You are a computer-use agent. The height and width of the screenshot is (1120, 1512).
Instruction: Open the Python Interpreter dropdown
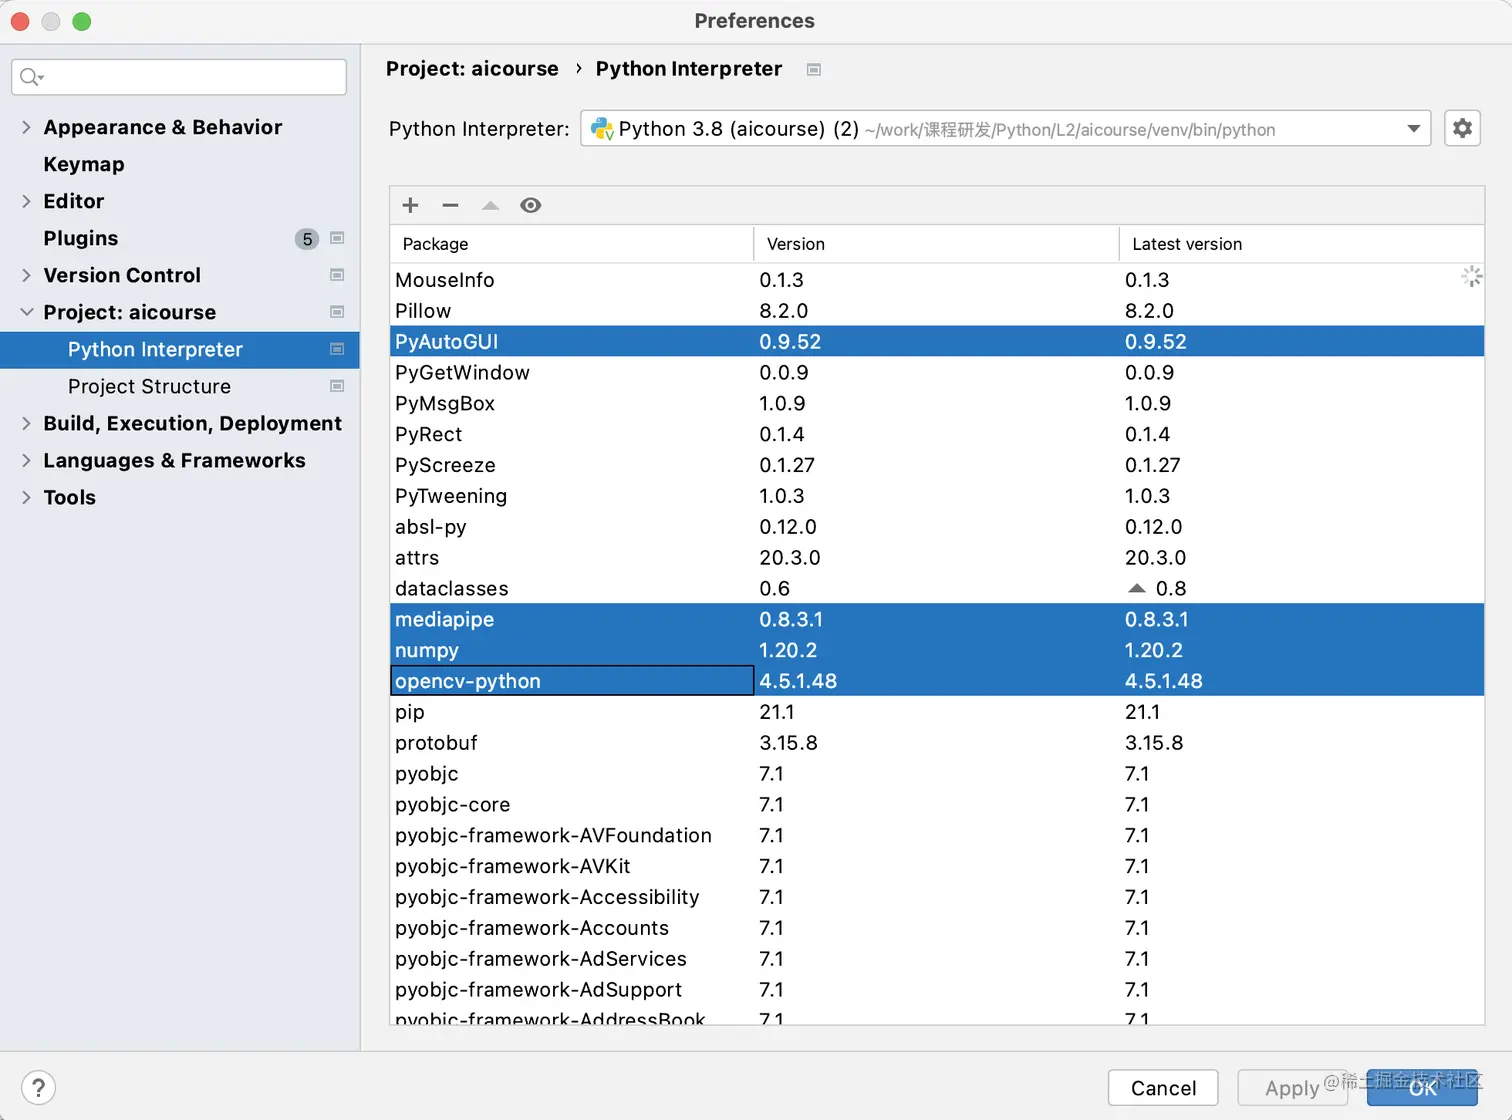coord(1006,129)
